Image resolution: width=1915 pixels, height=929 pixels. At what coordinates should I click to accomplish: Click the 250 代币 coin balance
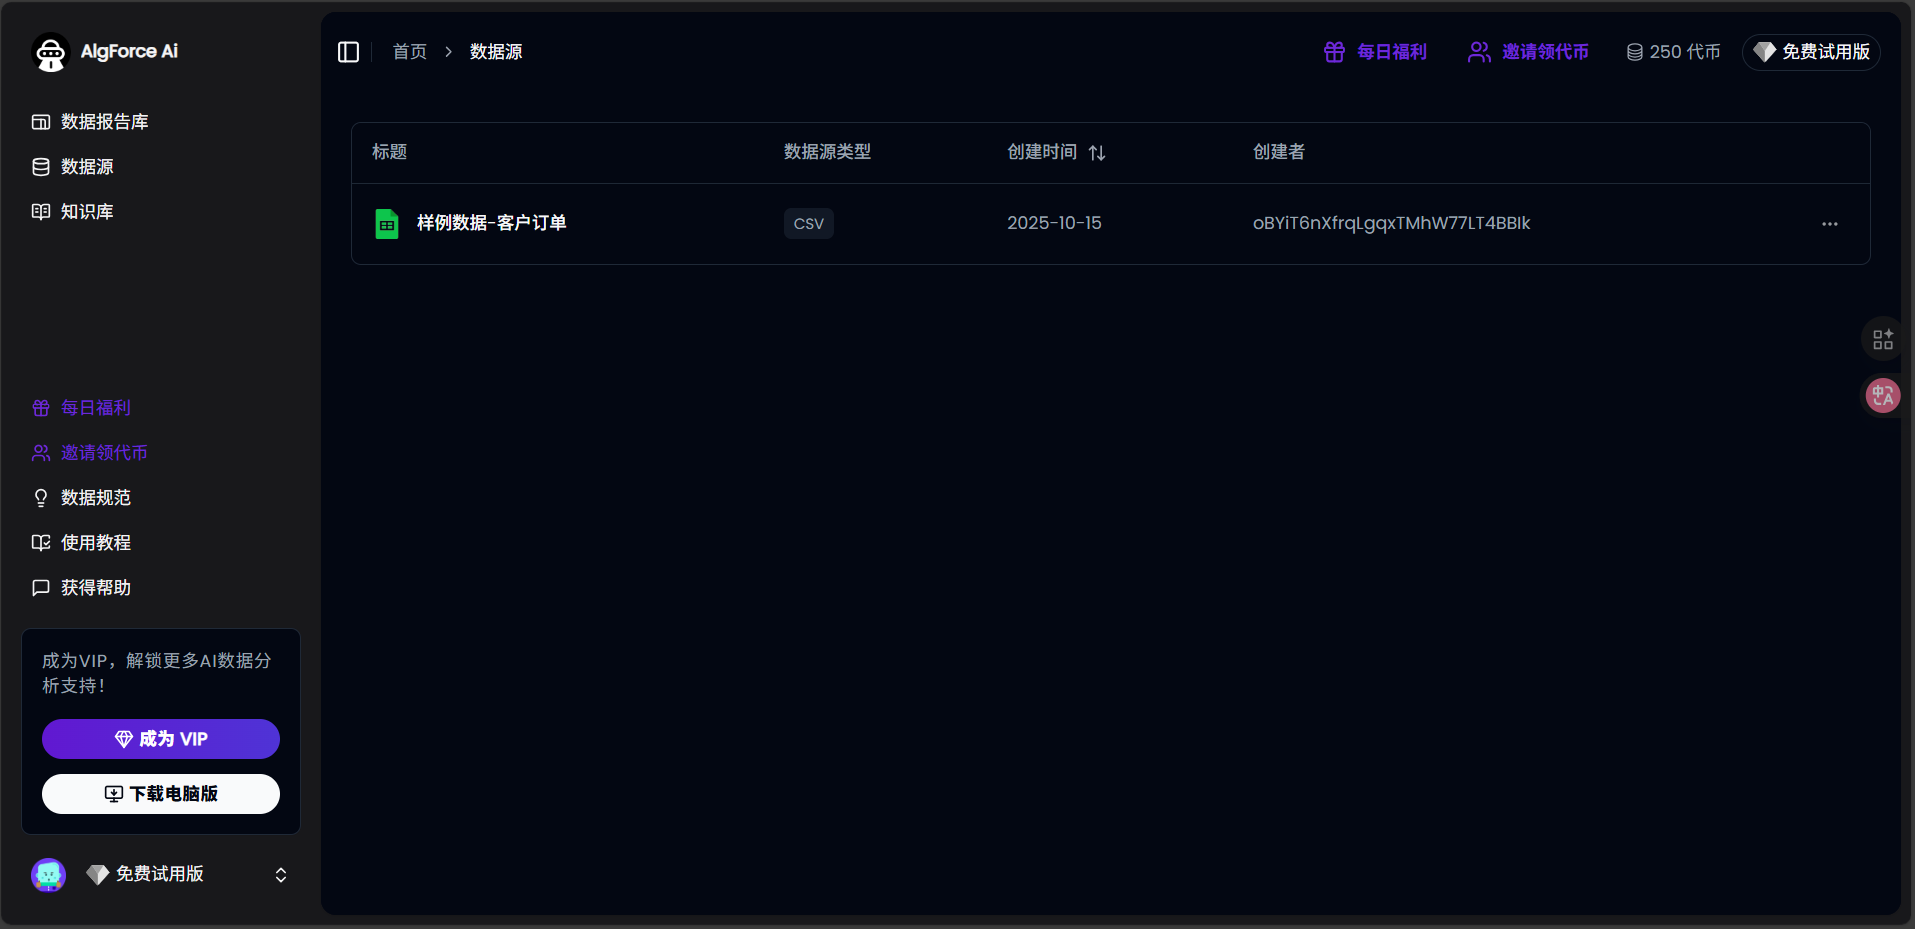1673,52
